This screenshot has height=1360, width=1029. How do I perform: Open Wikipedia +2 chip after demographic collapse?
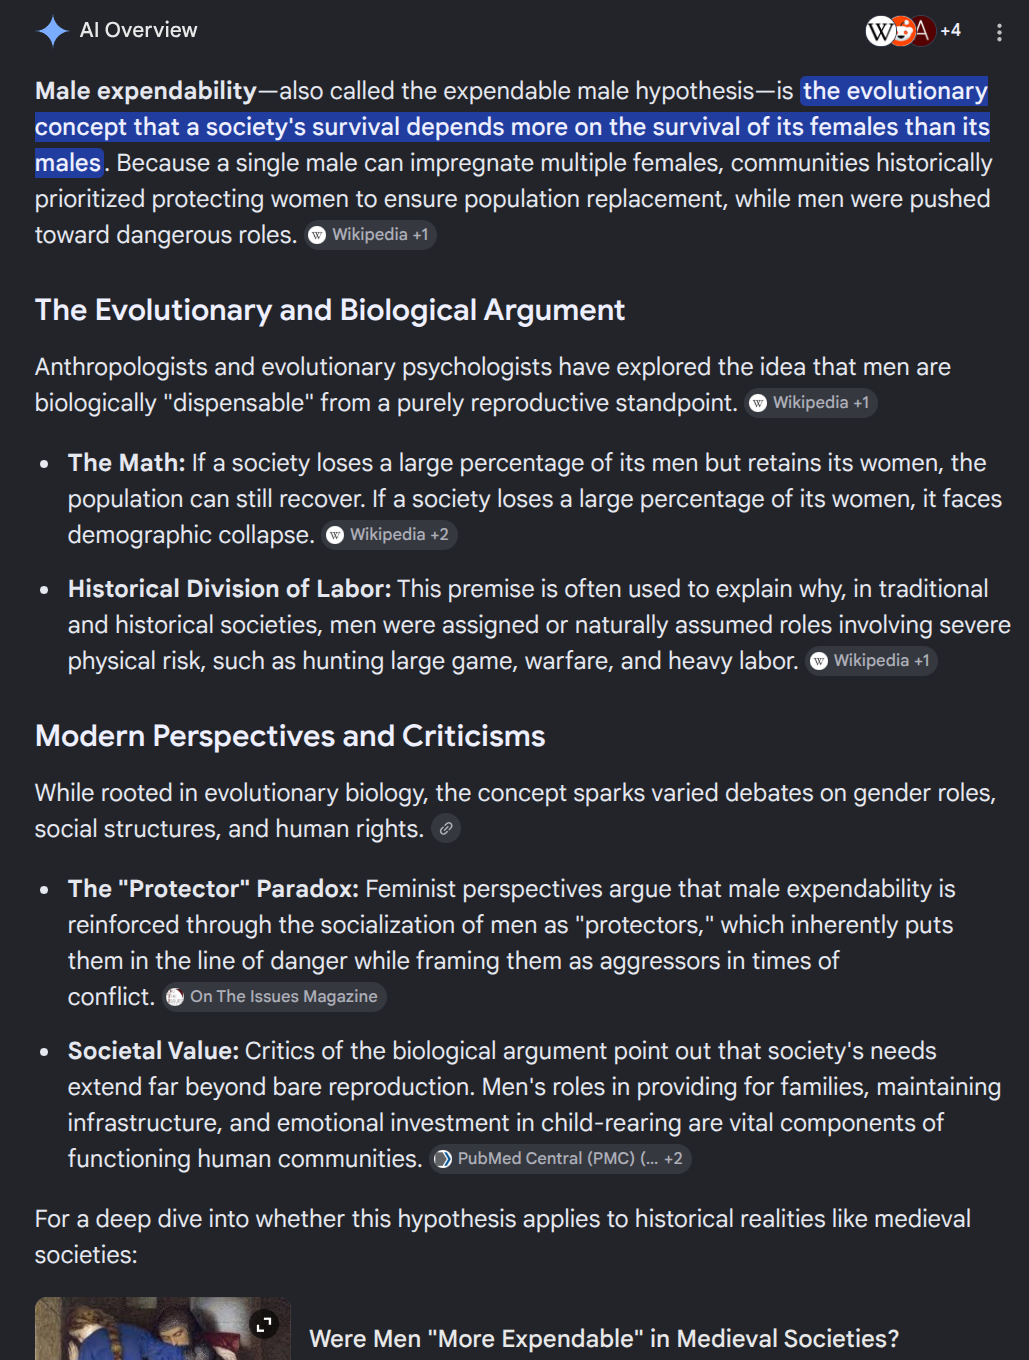390,535
